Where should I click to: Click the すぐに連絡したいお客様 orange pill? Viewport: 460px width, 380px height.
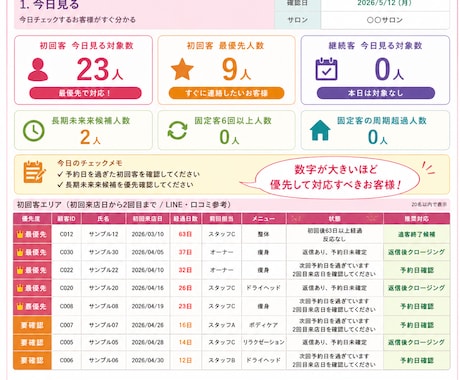tap(226, 93)
